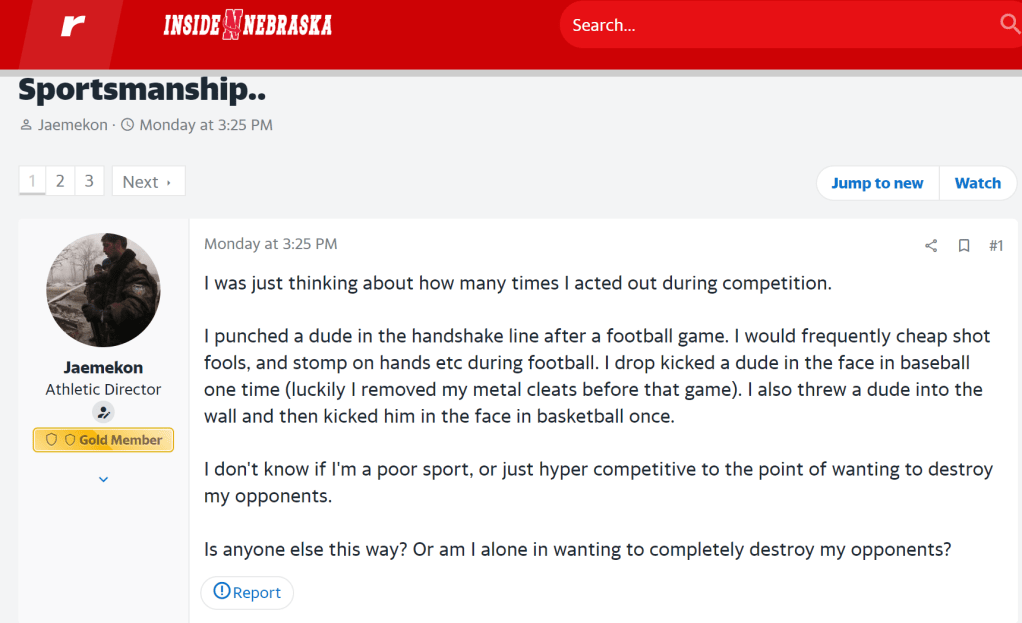This screenshot has width=1022, height=623.
Task: Select page 1 in pagination
Action: [32, 181]
